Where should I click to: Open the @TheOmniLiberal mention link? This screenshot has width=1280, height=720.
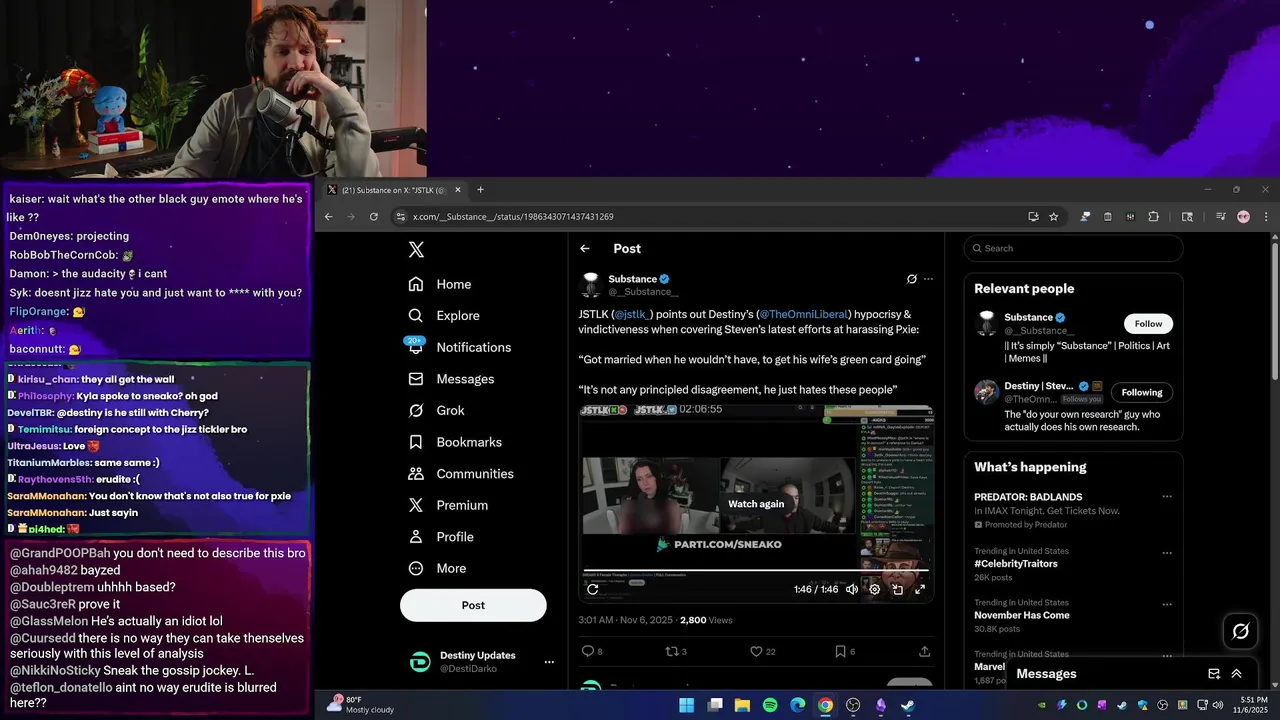[x=804, y=314]
